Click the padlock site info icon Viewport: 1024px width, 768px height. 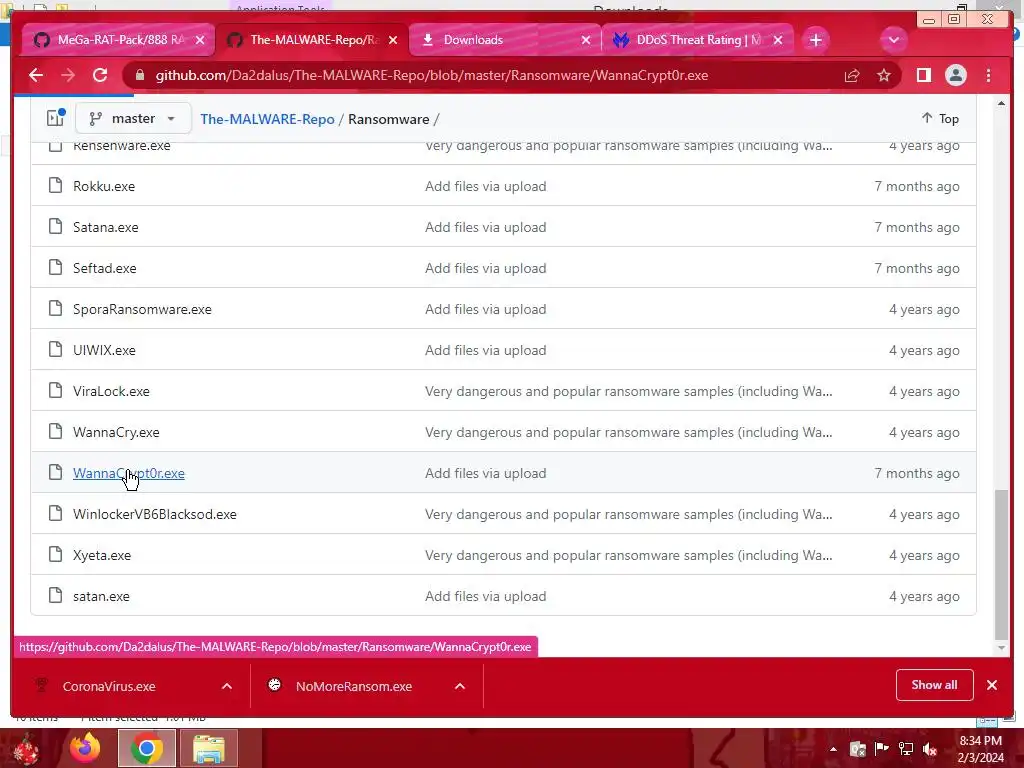(140, 75)
